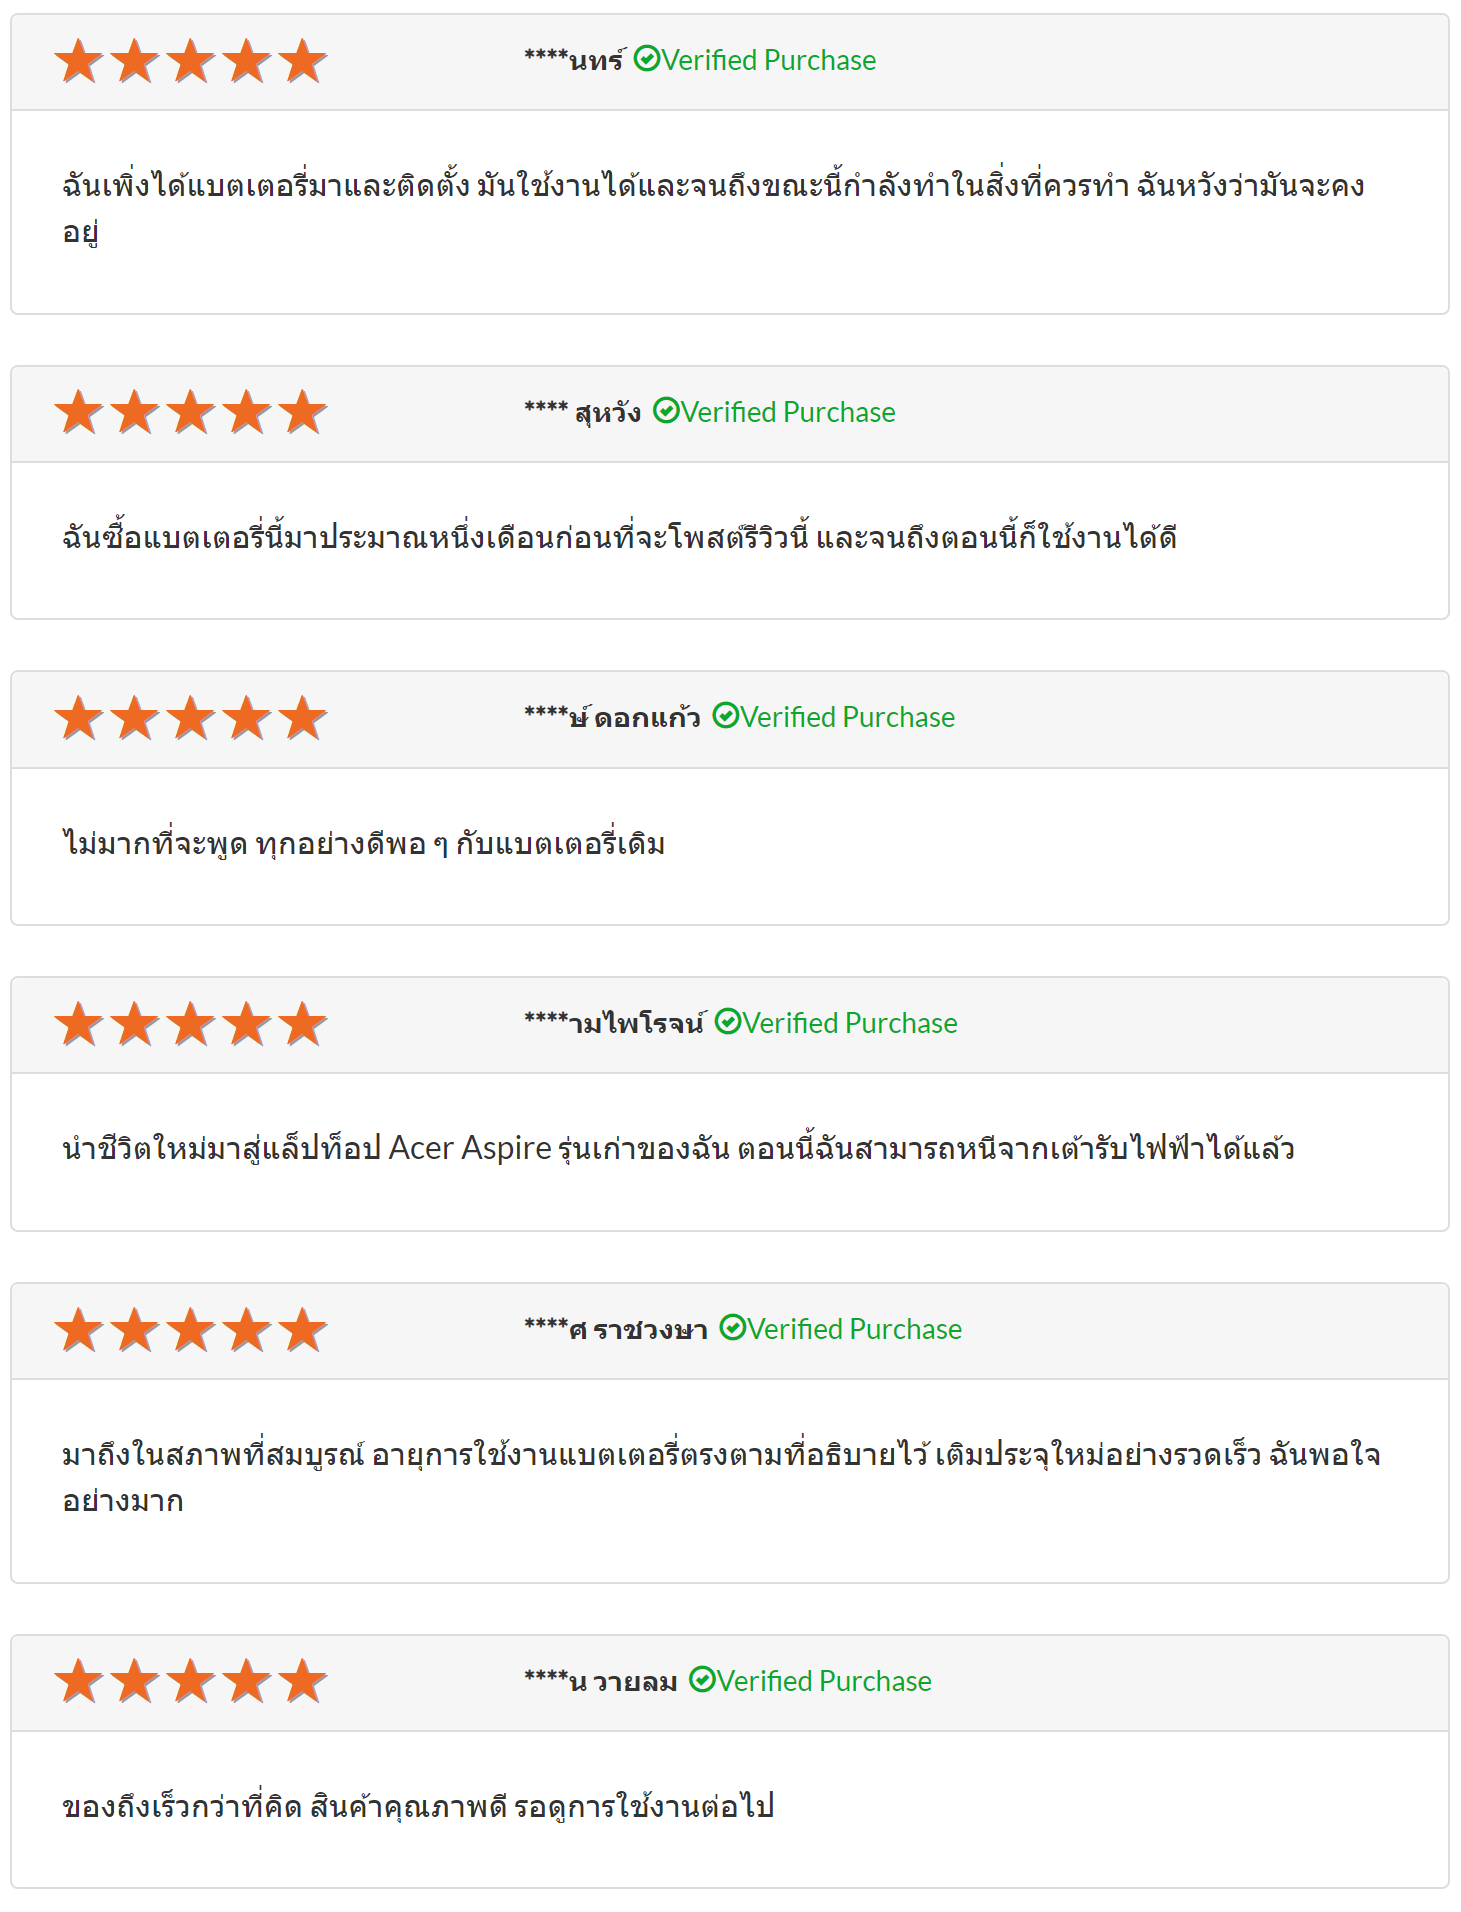Click the verified checkmark icon beside ราชวงษา

click(733, 1328)
